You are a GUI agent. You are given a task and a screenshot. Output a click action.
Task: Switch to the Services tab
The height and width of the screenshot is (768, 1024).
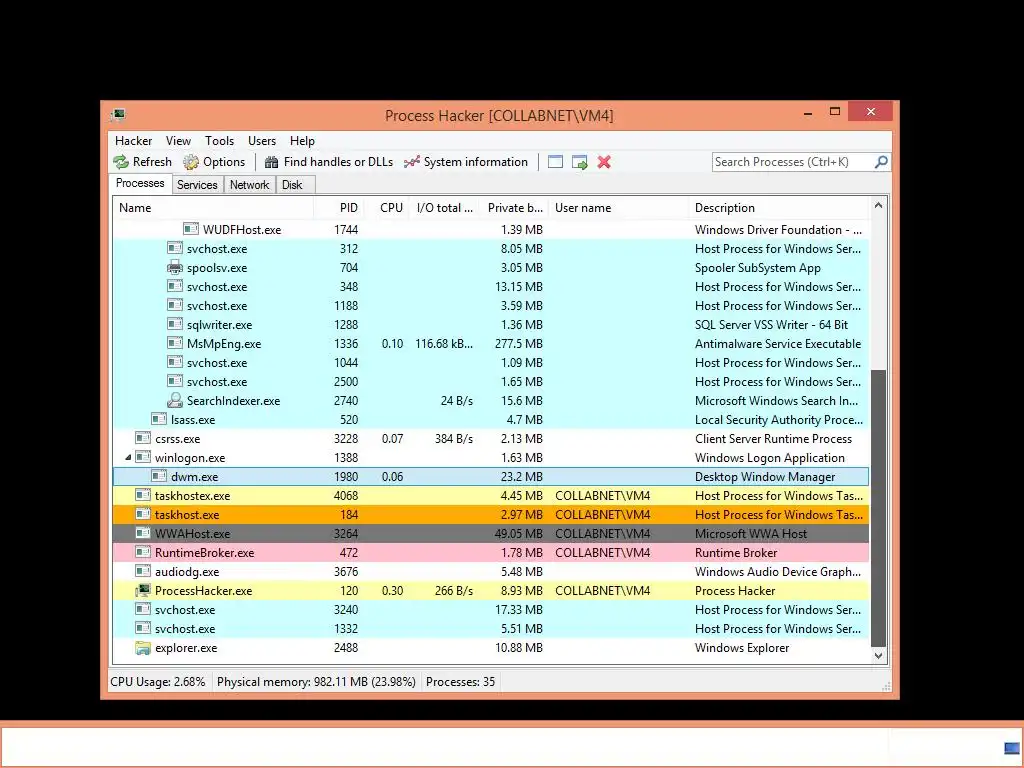coord(197,185)
